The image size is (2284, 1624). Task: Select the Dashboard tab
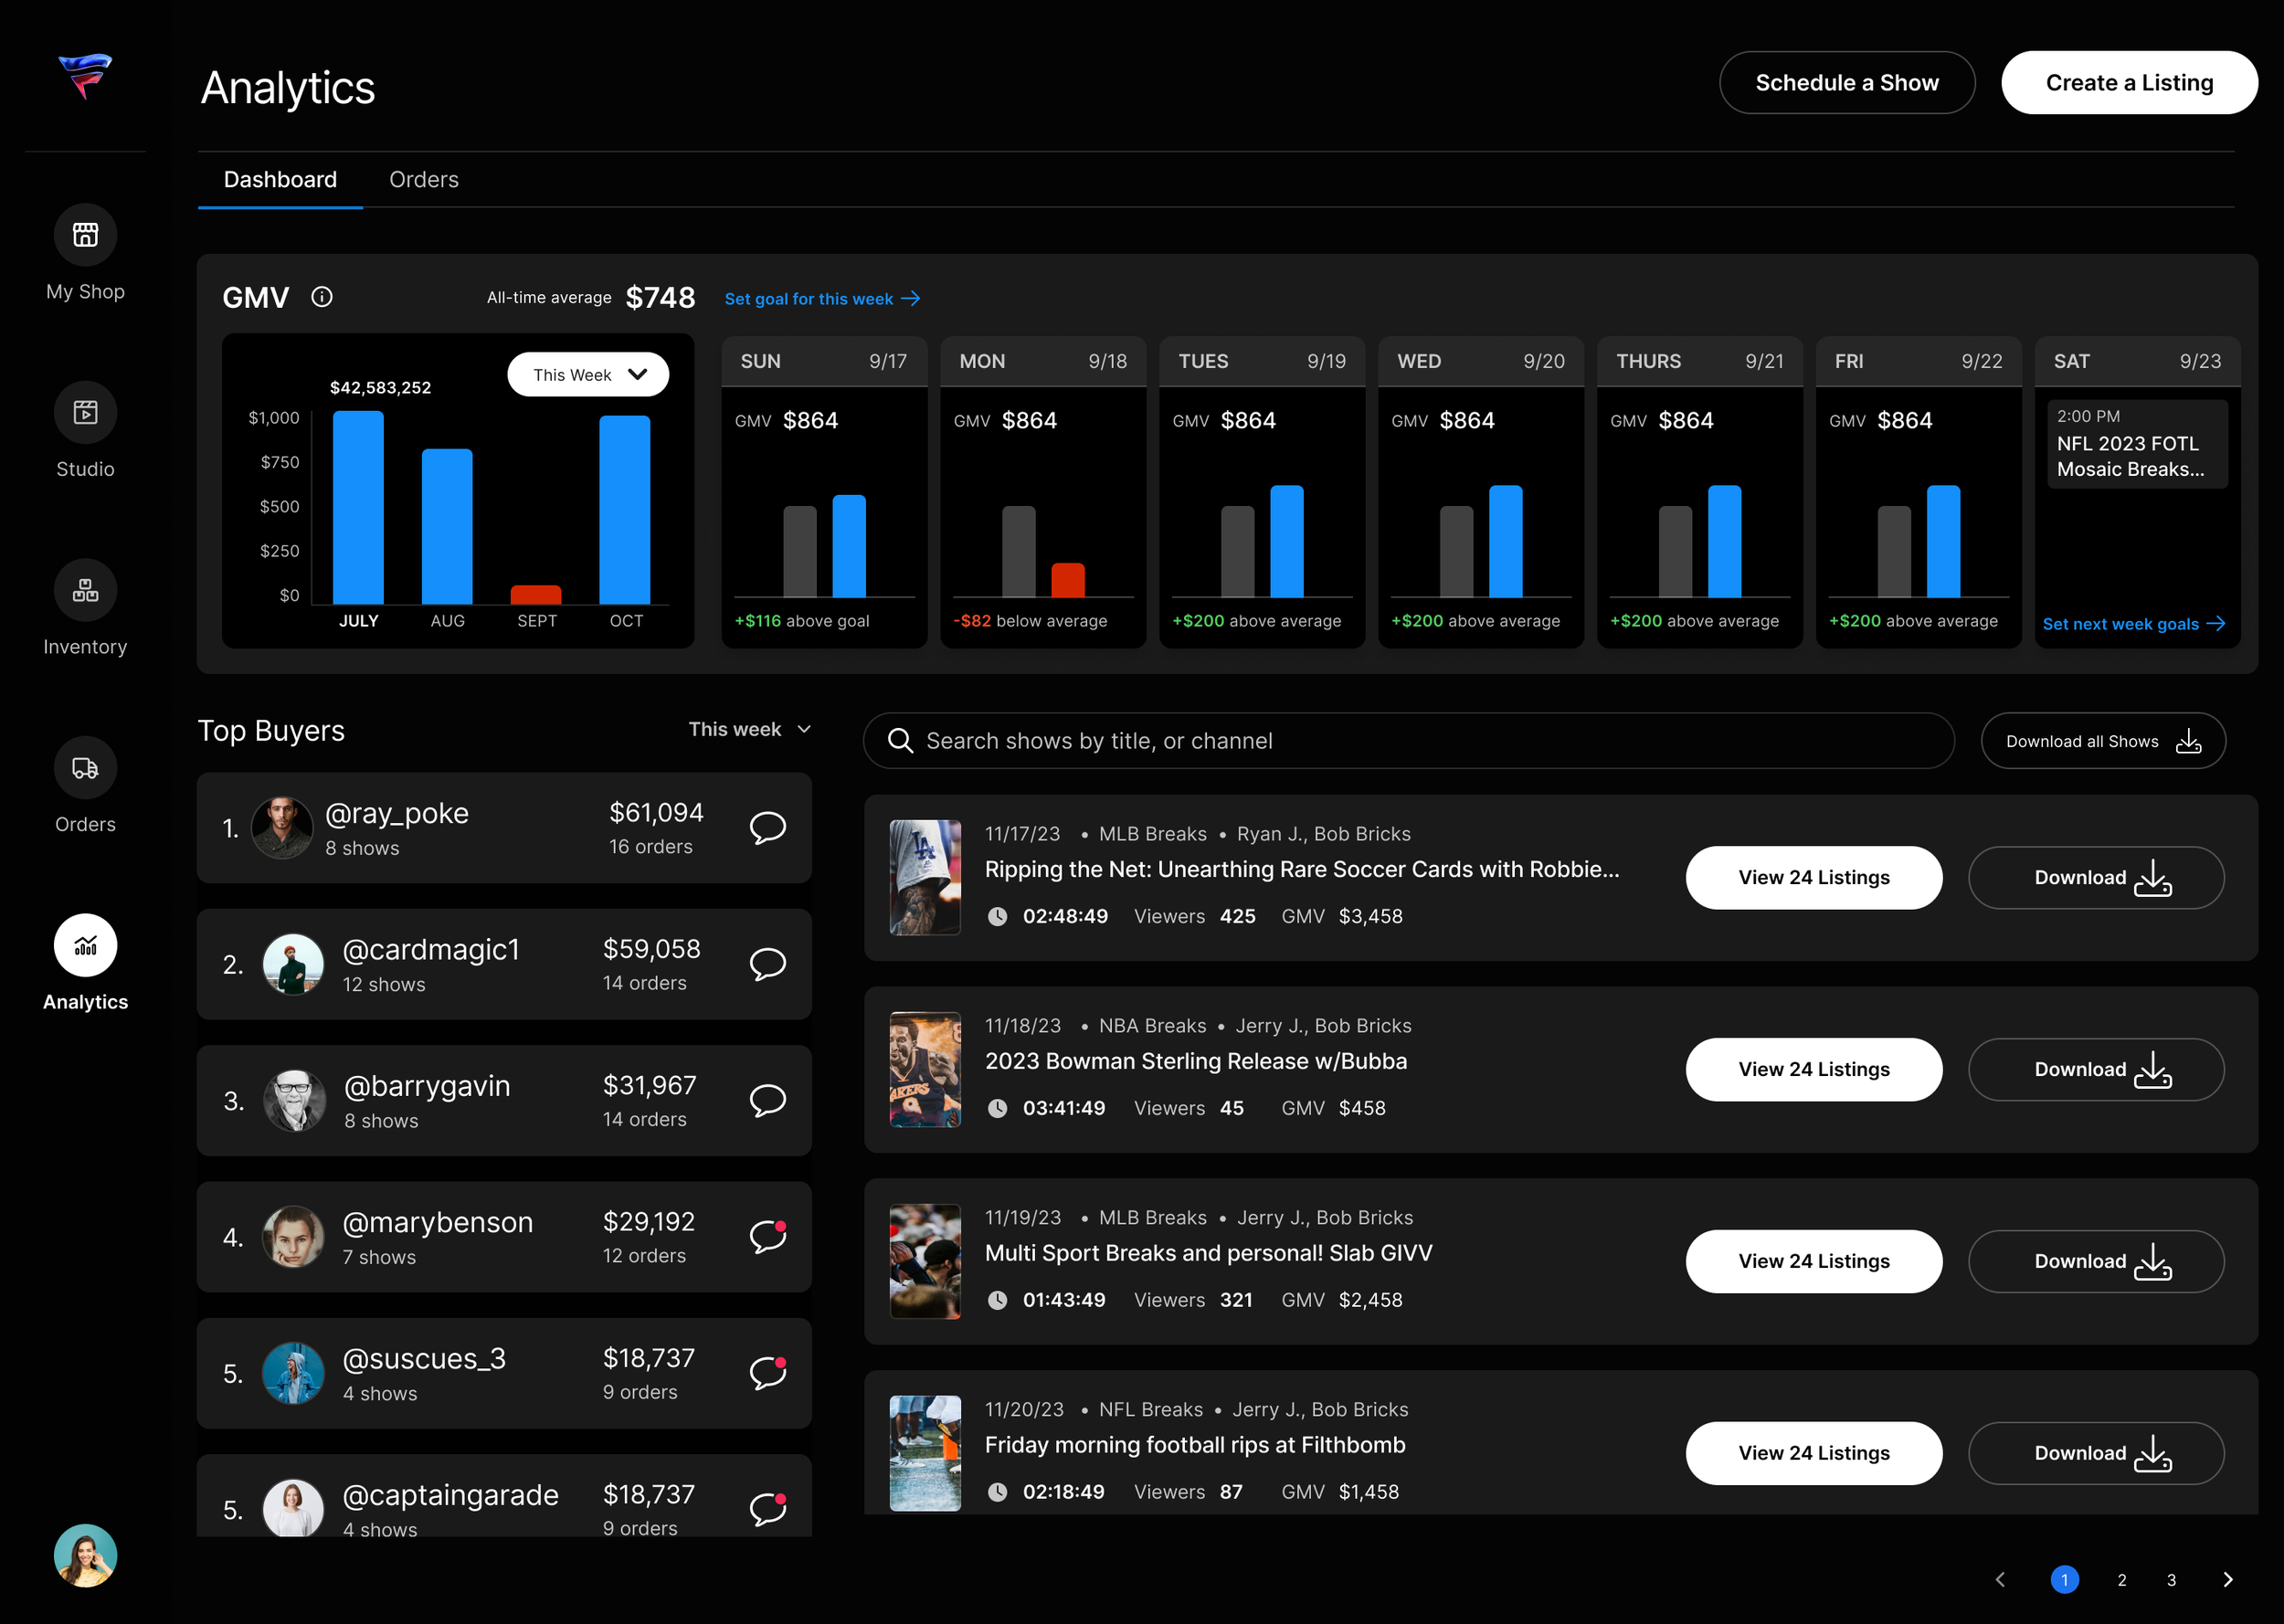[280, 180]
